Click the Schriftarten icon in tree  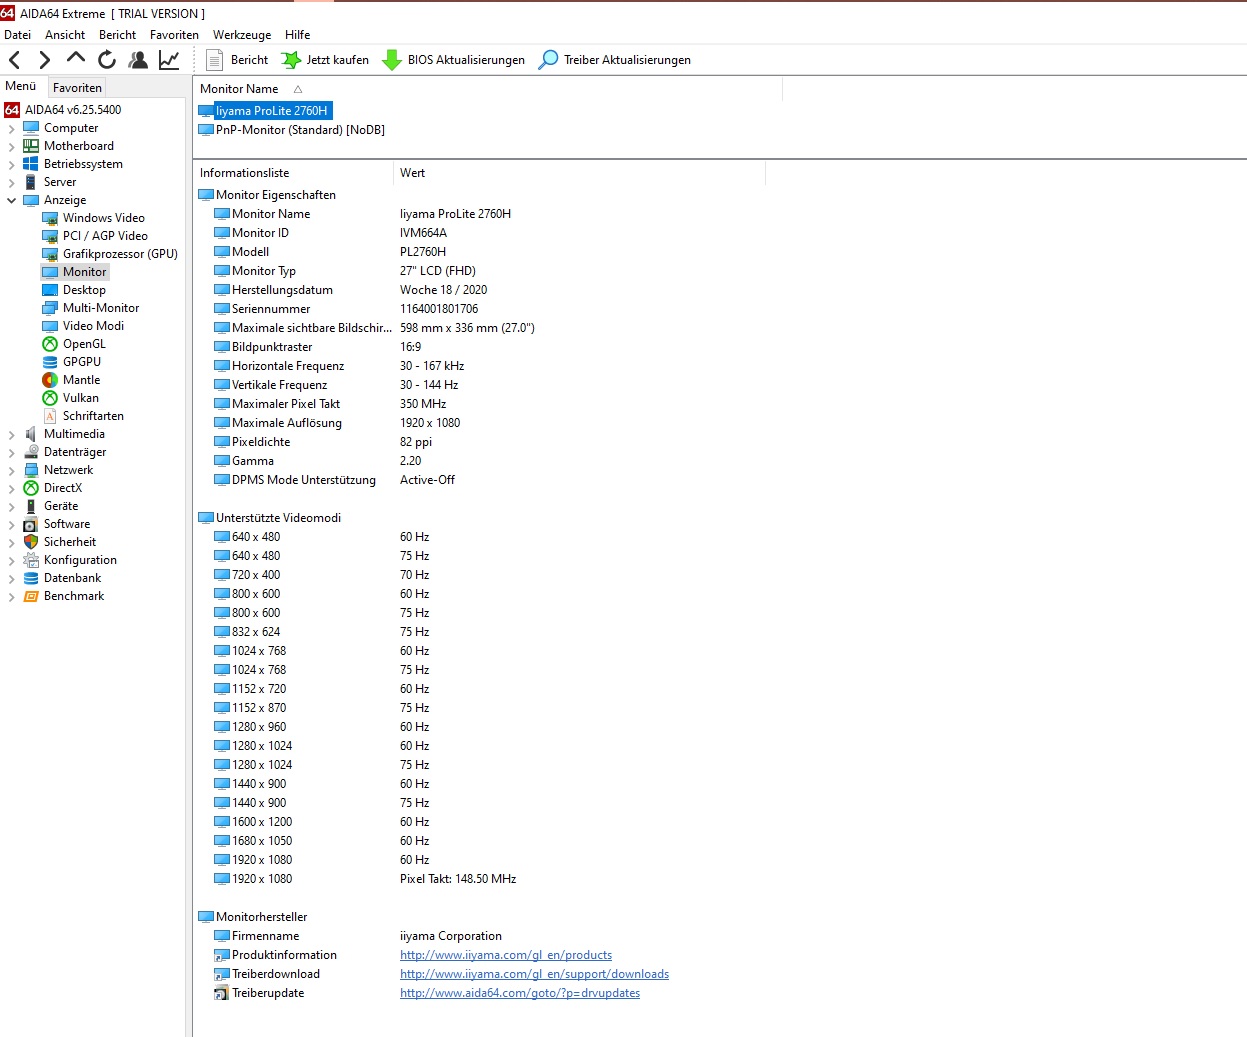click(x=50, y=416)
